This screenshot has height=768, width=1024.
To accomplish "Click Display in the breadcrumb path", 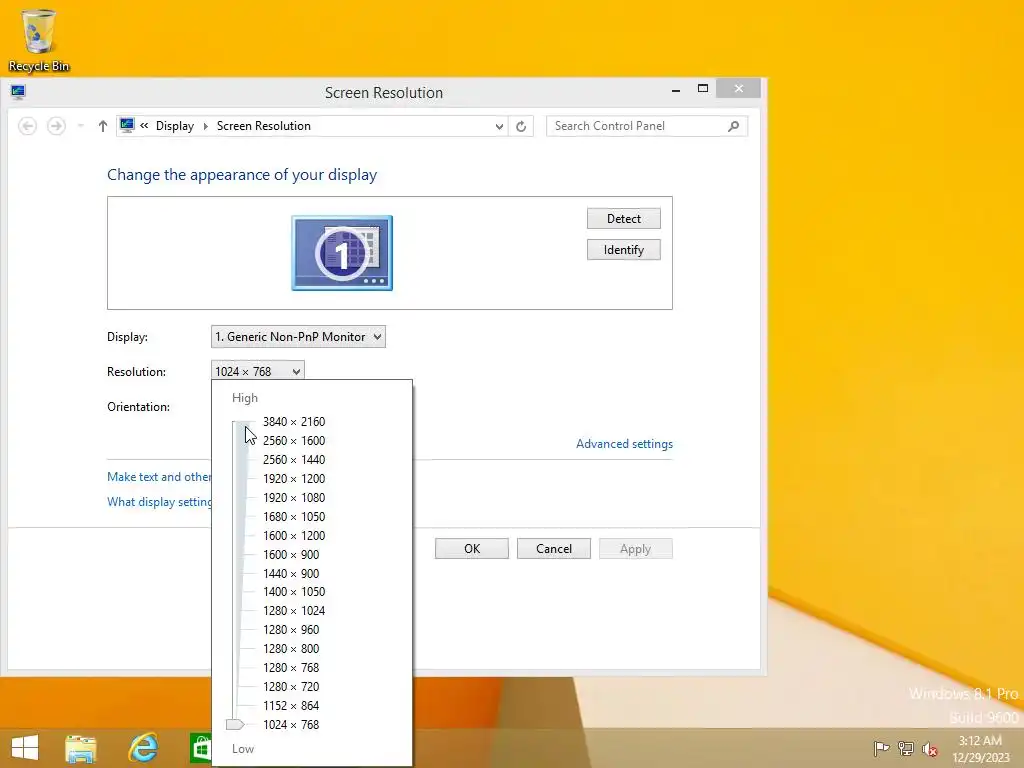I will point(174,126).
